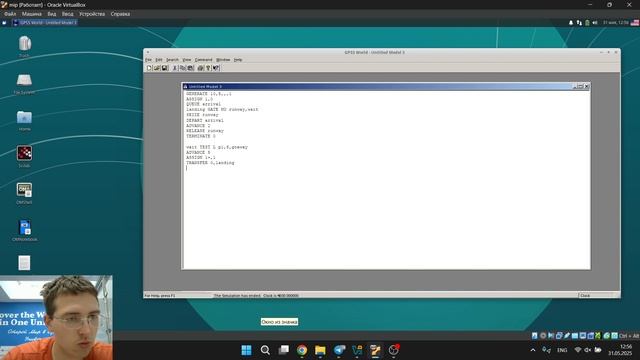Click the document file icon below OMNotebook
The image size is (640, 360).
tap(24, 263)
